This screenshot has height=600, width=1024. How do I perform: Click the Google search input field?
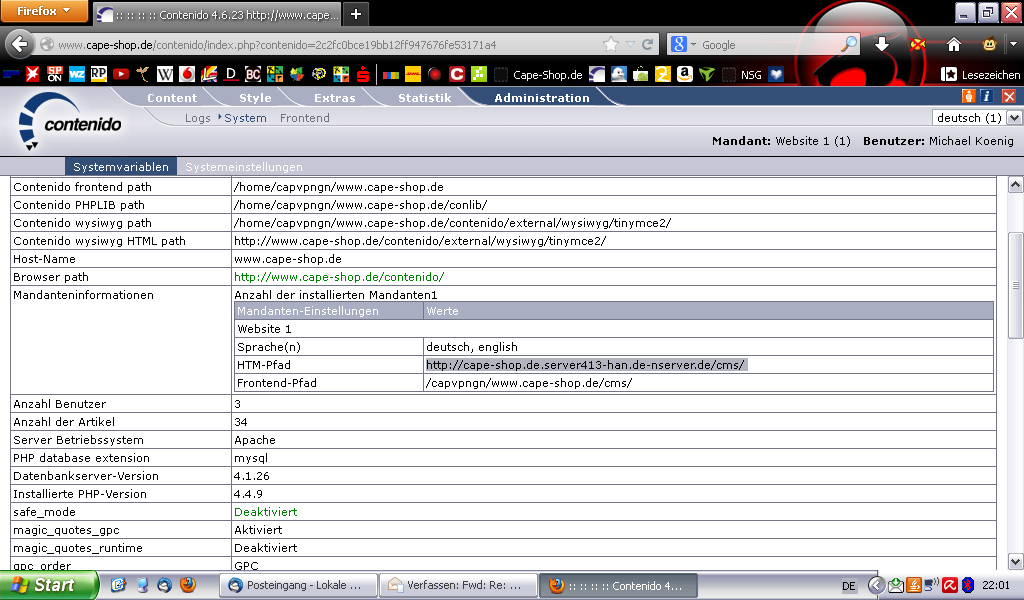tap(770, 45)
